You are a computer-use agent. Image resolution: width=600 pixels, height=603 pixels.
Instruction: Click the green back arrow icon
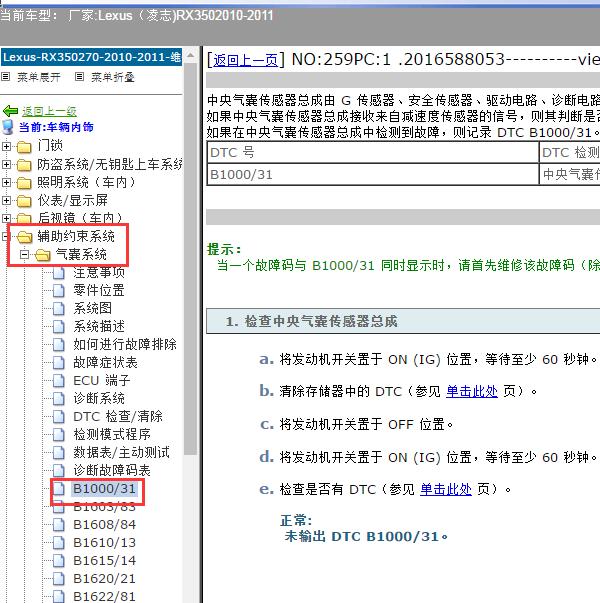coord(10,111)
